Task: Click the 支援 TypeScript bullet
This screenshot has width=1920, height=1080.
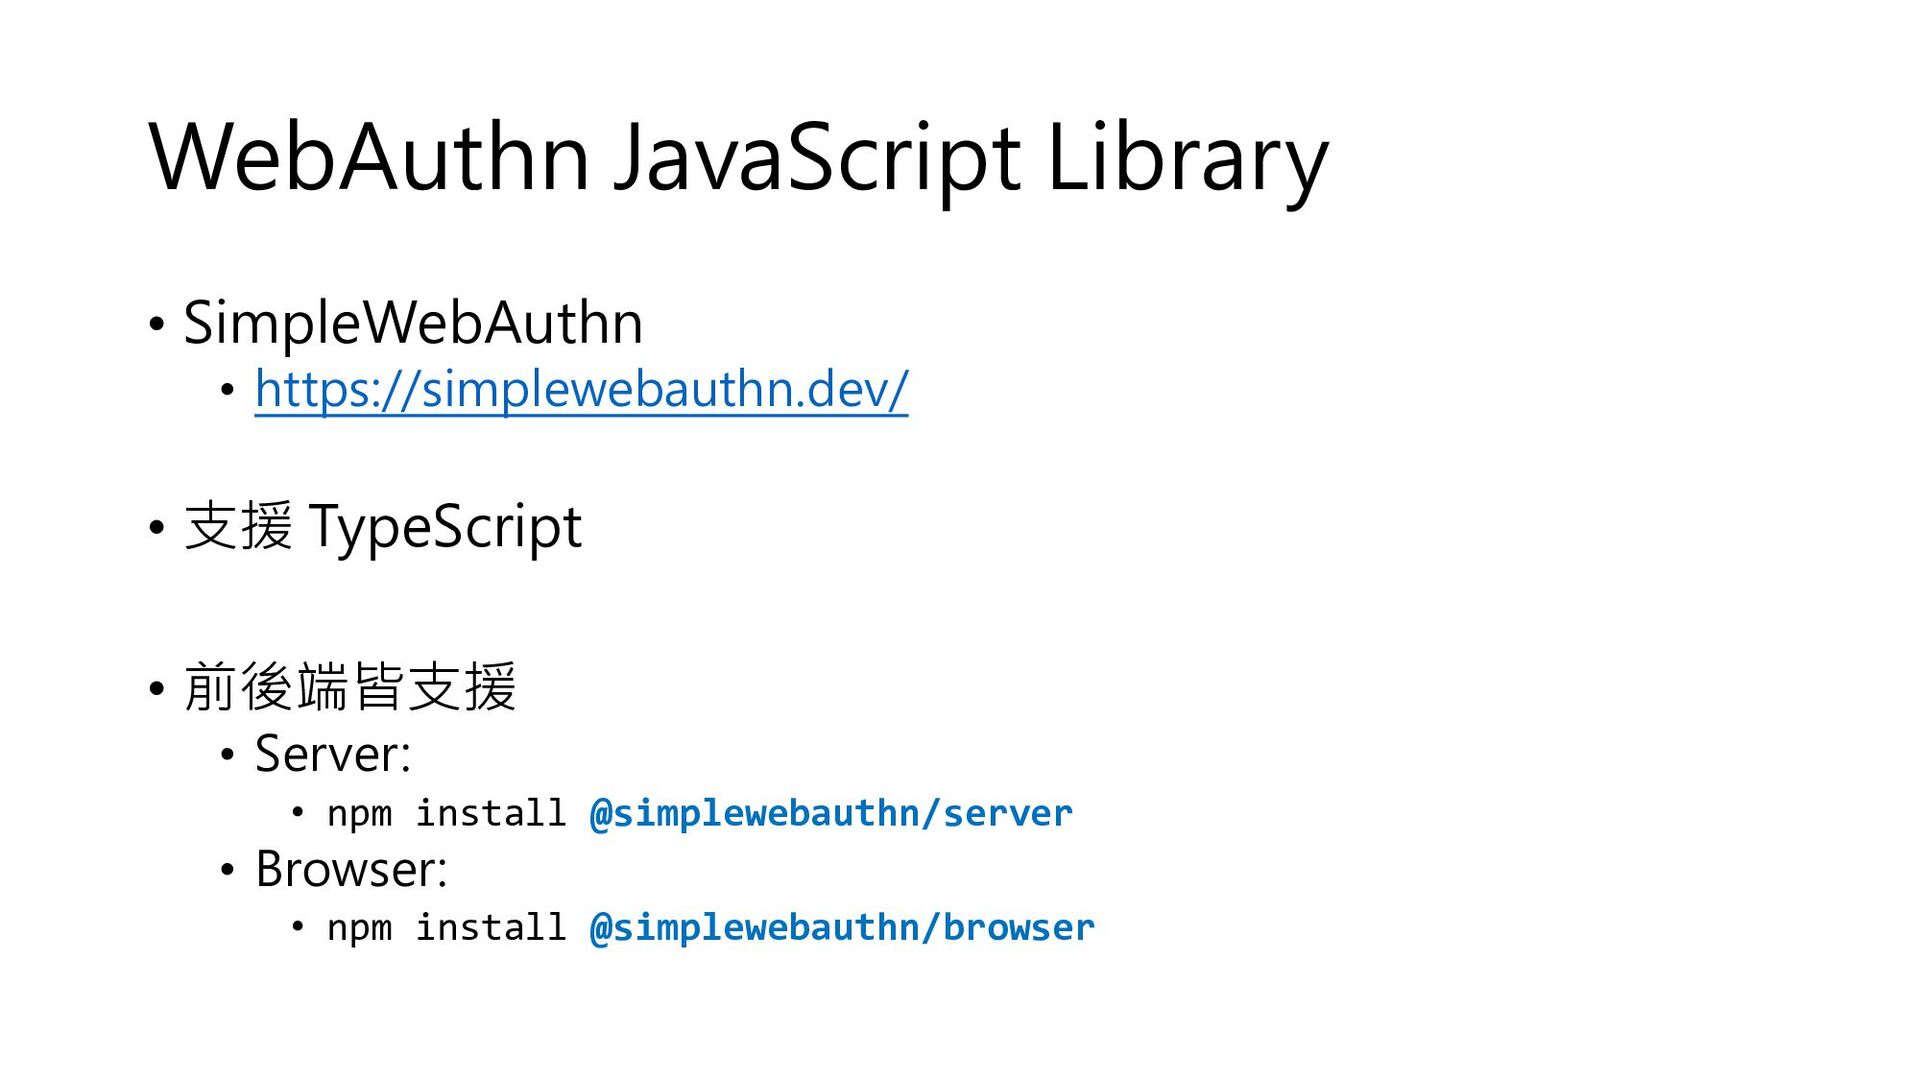Action: [383, 526]
